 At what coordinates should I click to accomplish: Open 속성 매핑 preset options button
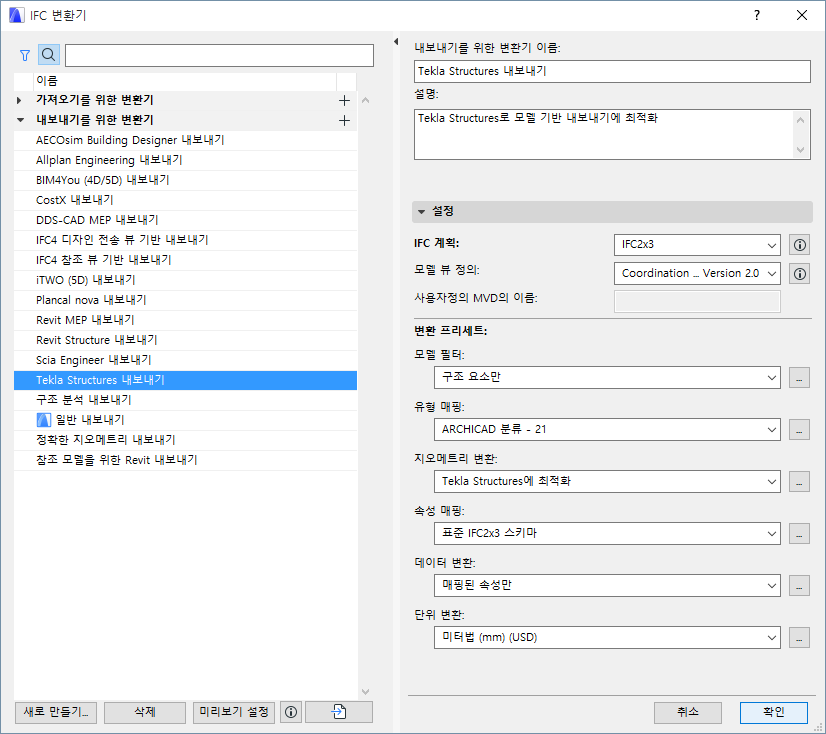[799, 534]
